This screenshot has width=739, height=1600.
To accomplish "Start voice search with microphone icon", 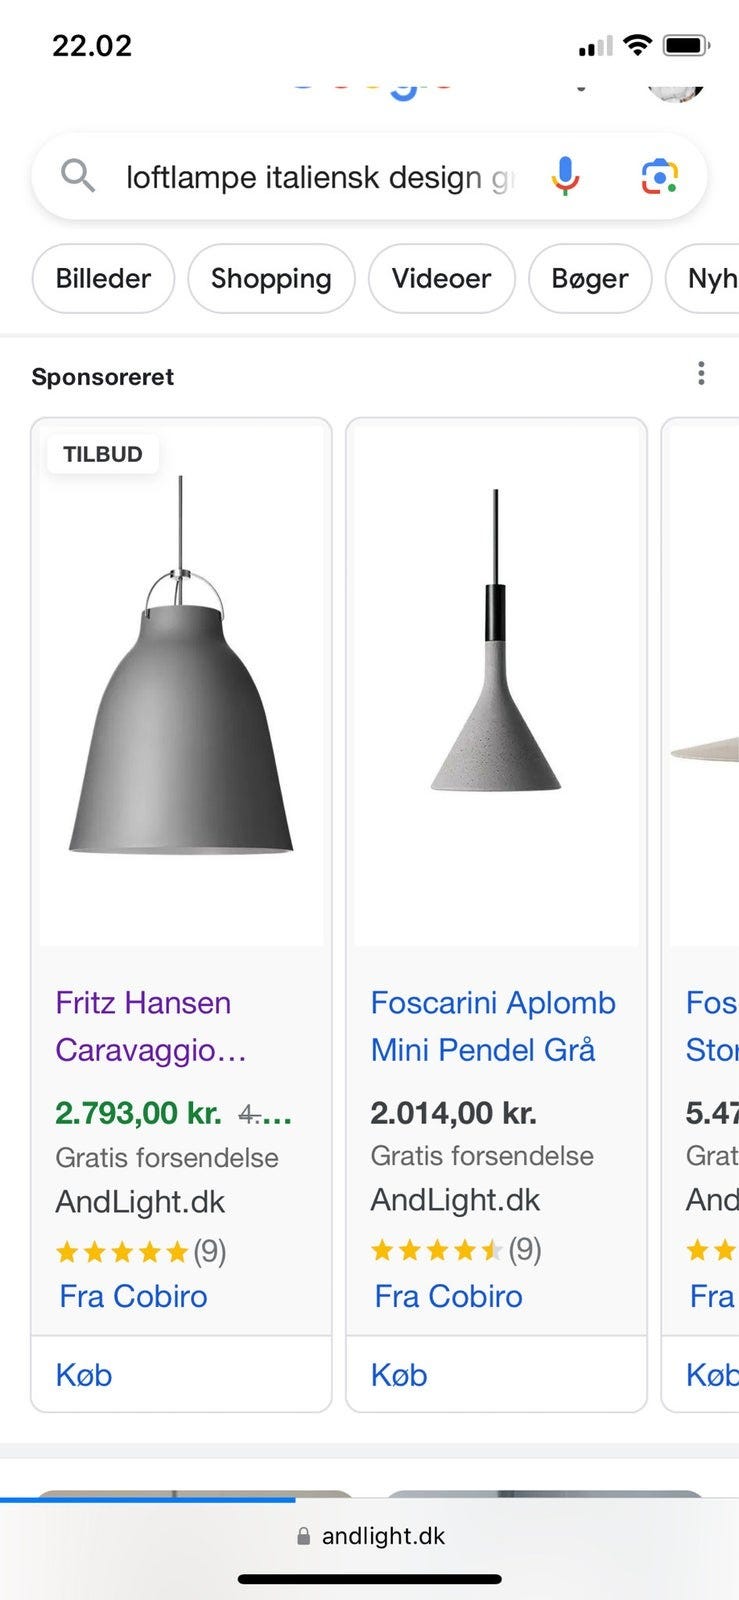I will point(565,176).
